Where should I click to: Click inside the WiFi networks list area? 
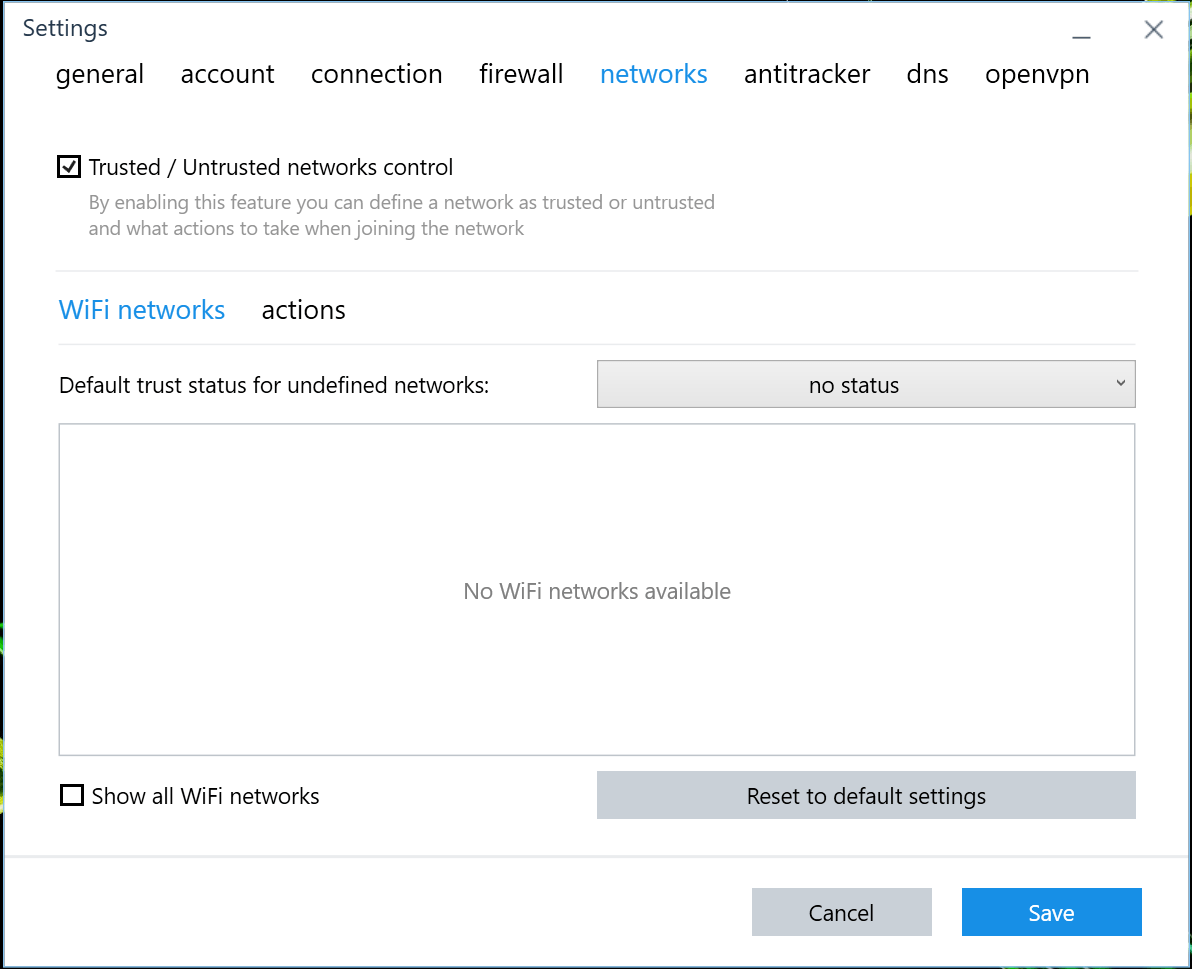point(597,591)
